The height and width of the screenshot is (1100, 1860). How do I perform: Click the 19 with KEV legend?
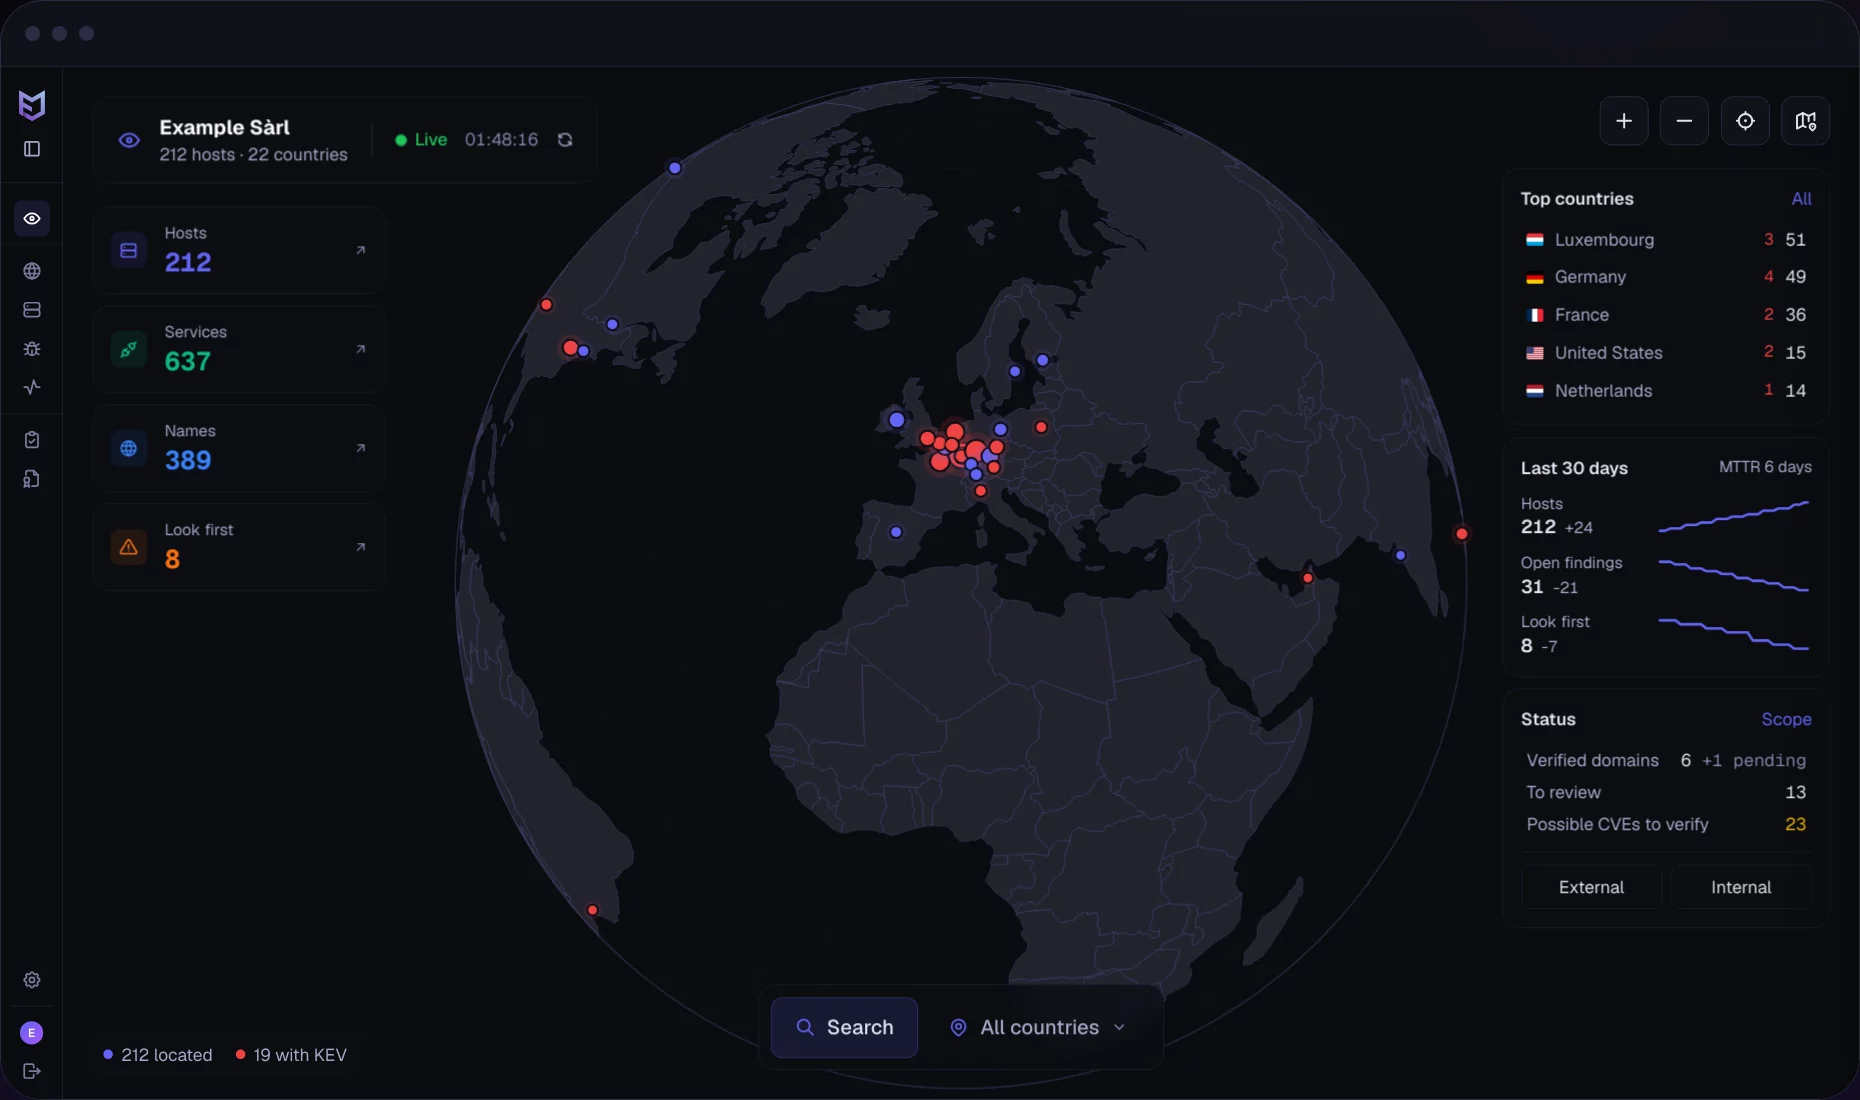[291, 1055]
